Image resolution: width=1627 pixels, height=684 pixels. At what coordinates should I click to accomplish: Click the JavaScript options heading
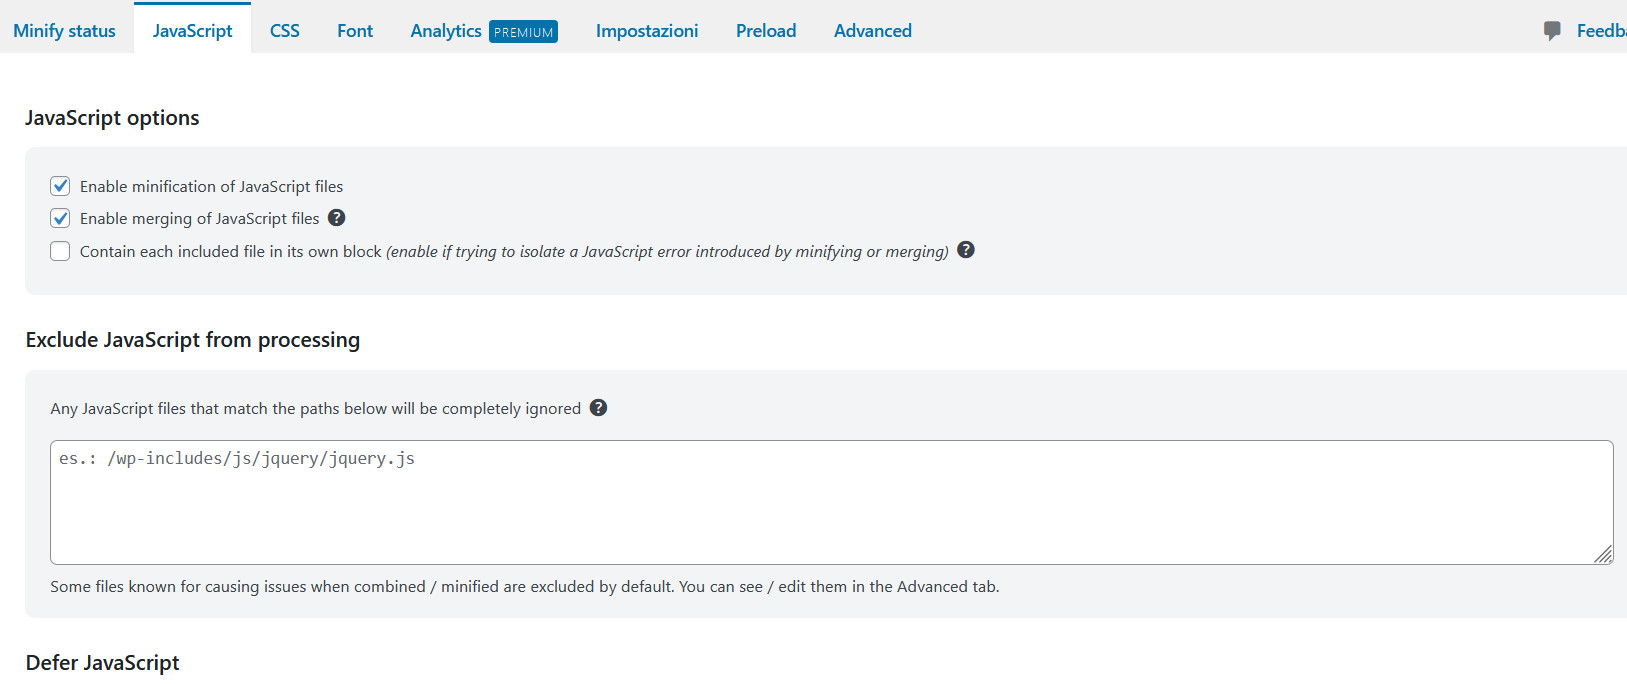coord(112,118)
